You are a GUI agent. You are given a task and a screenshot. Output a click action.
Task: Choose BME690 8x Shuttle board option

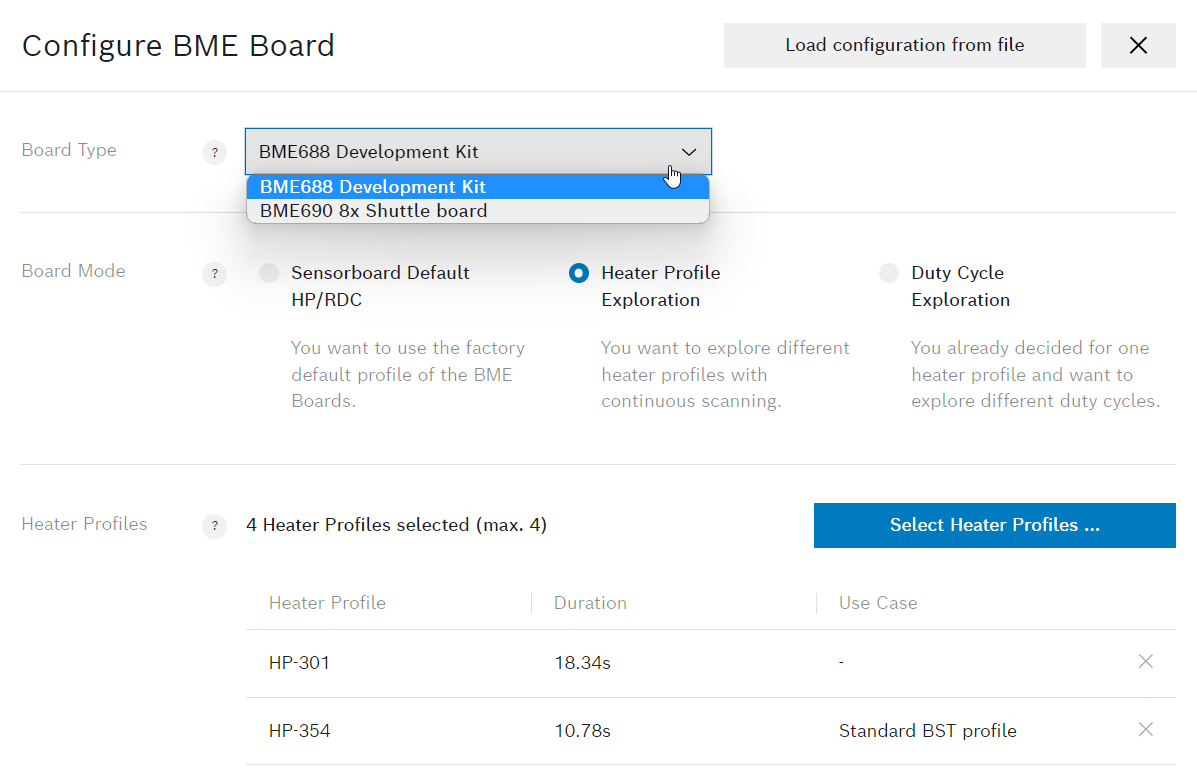[478, 211]
